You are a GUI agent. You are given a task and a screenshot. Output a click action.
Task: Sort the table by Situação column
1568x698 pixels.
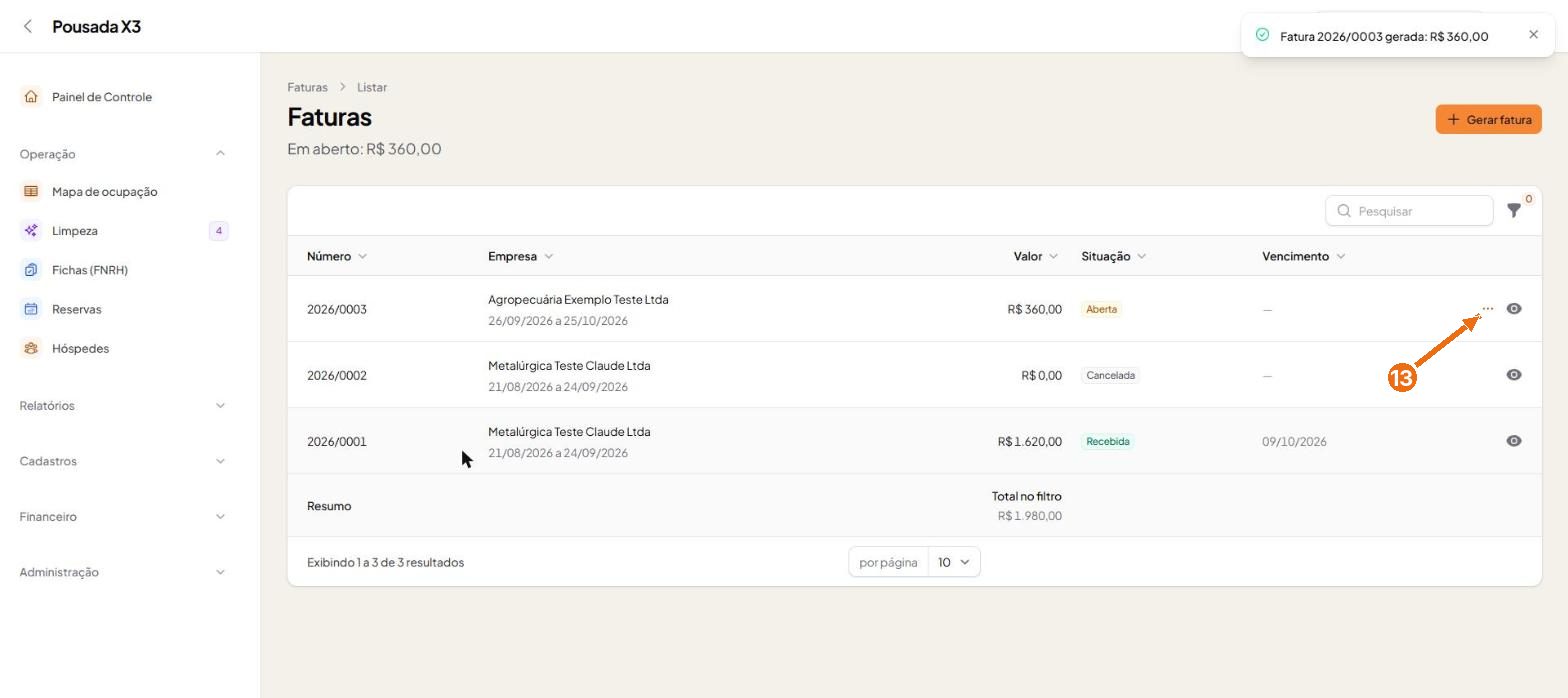[1113, 256]
